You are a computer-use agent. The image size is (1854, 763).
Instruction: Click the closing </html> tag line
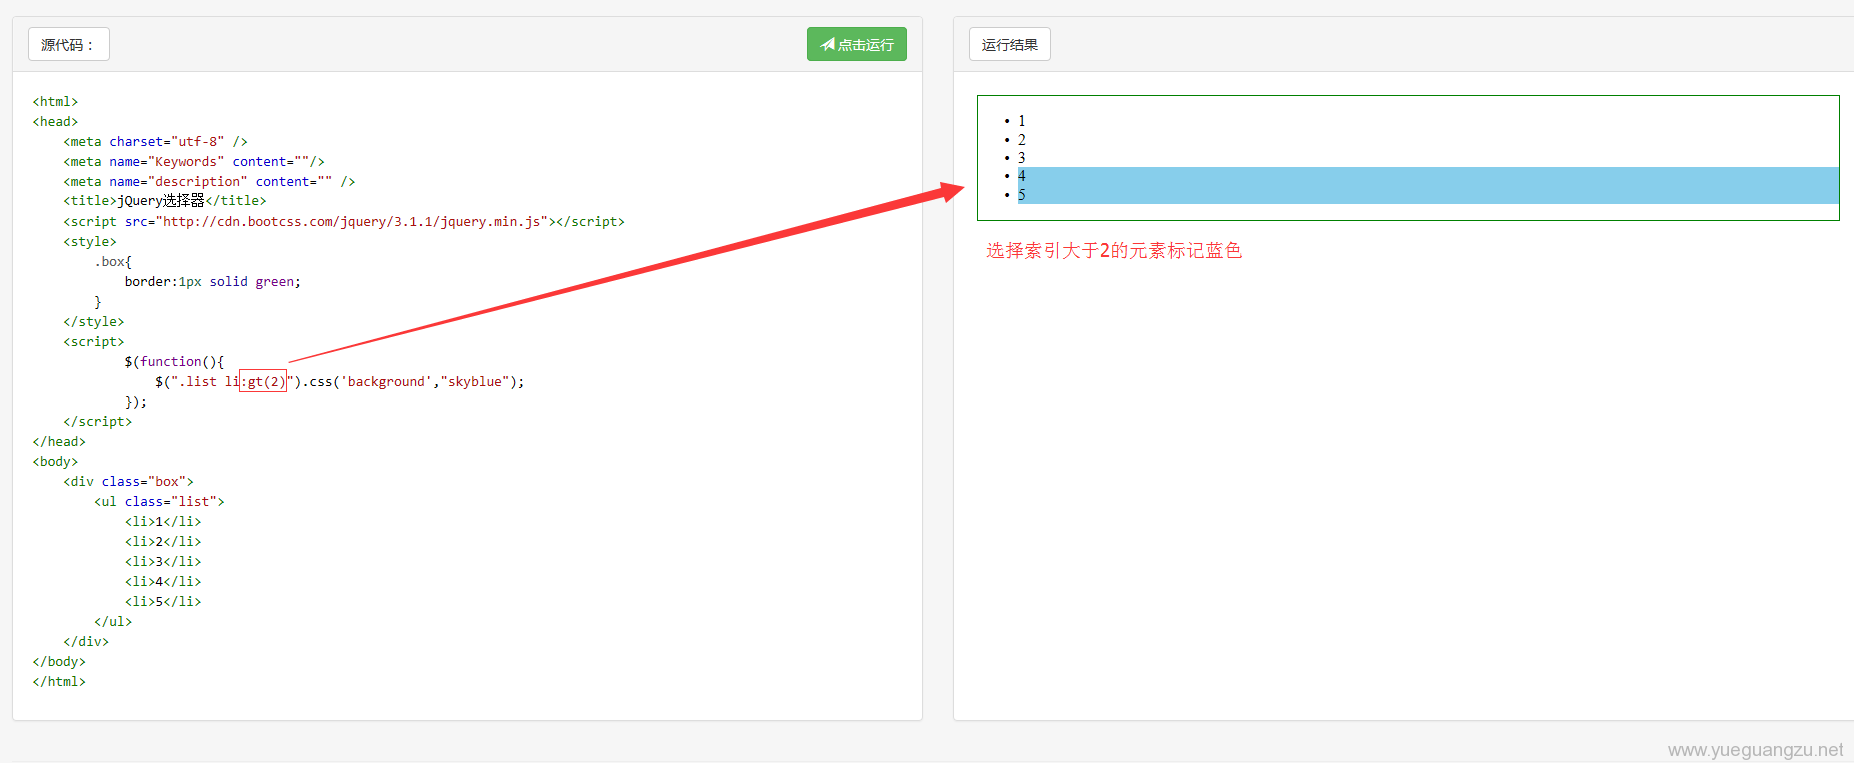59,681
